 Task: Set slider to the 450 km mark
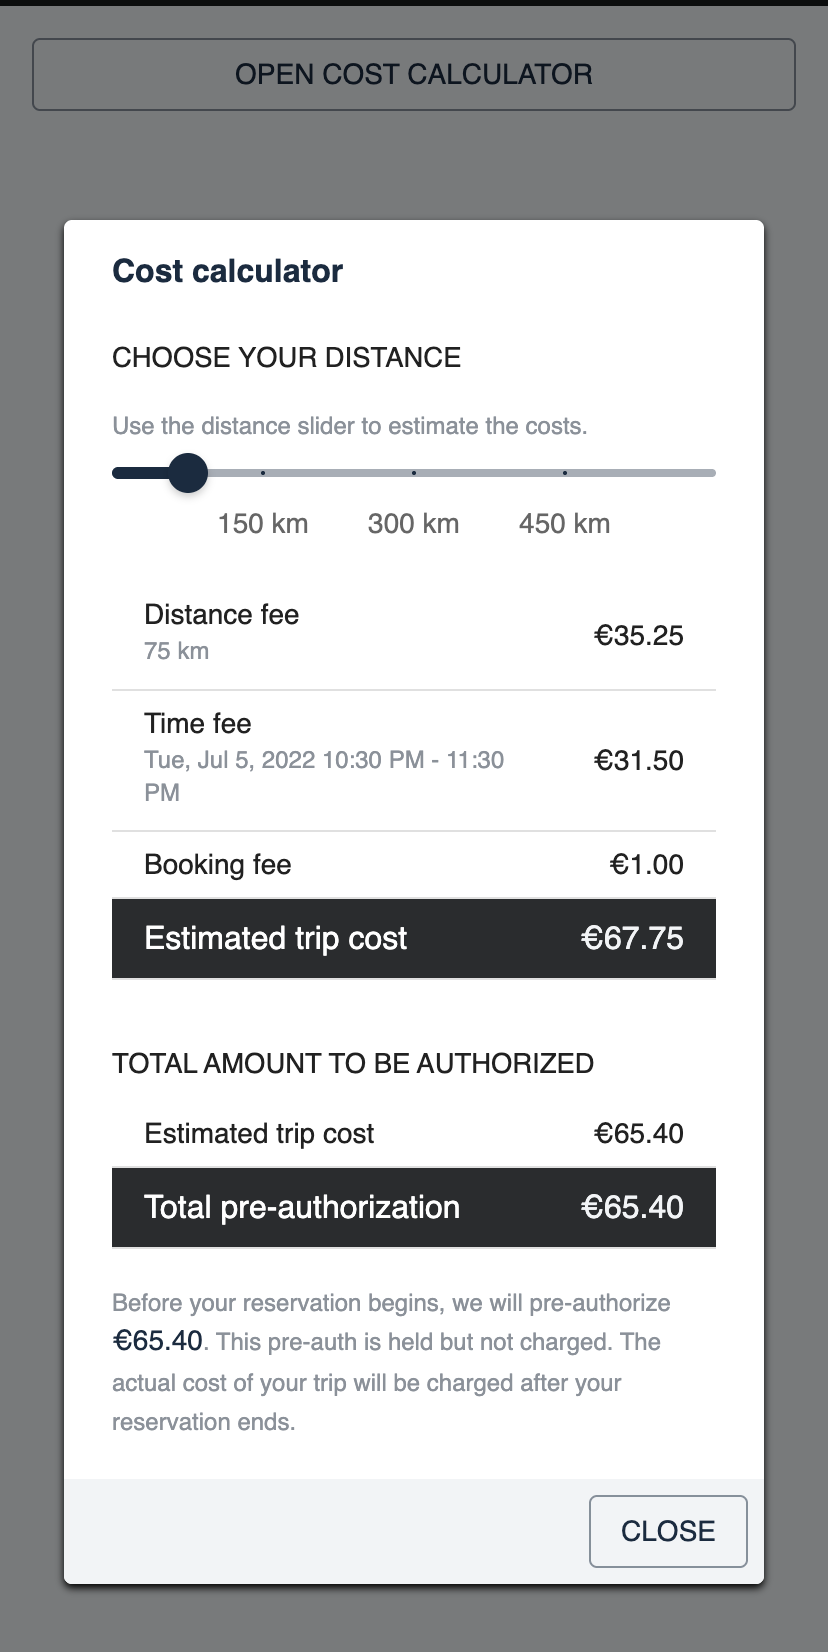click(x=565, y=473)
